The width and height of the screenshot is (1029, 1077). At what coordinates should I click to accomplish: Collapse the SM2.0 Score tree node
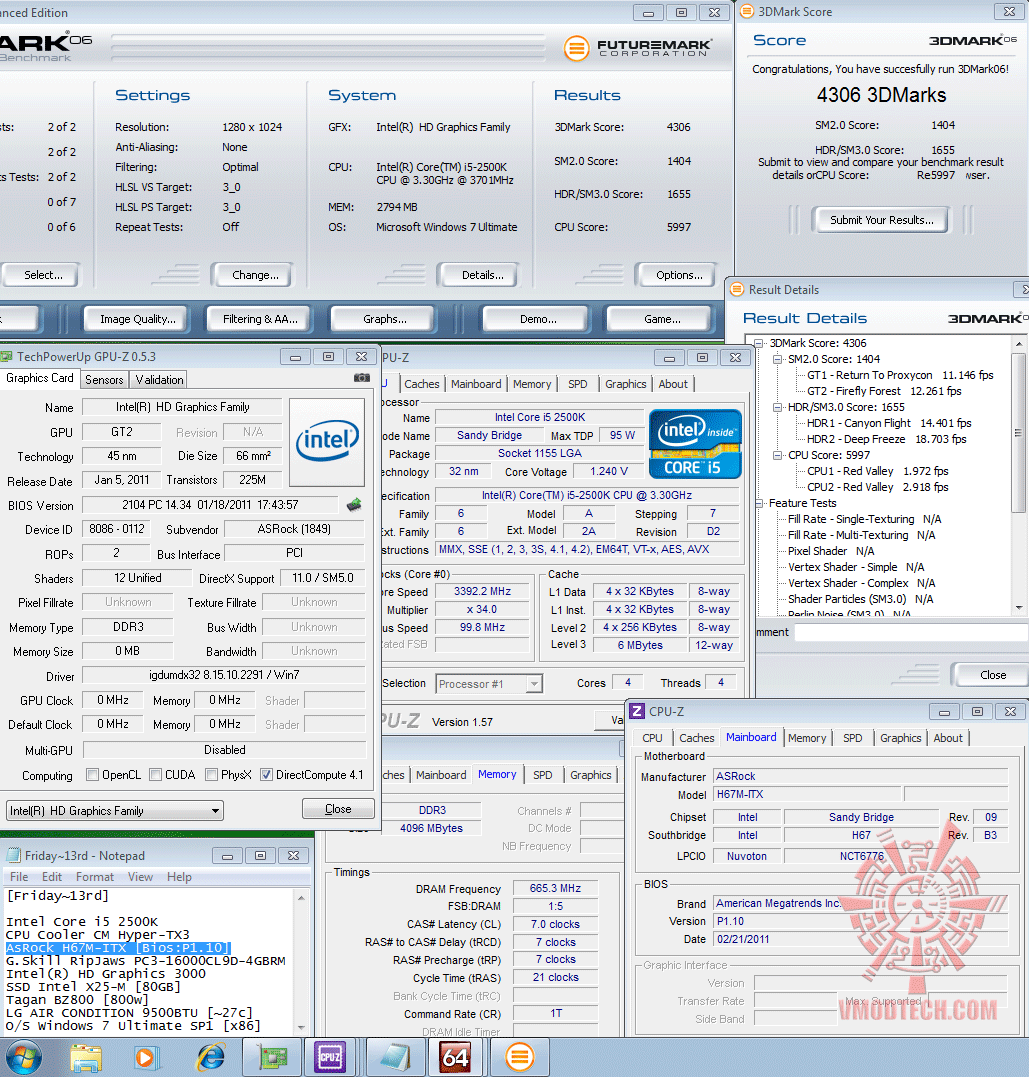[x=779, y=359]
